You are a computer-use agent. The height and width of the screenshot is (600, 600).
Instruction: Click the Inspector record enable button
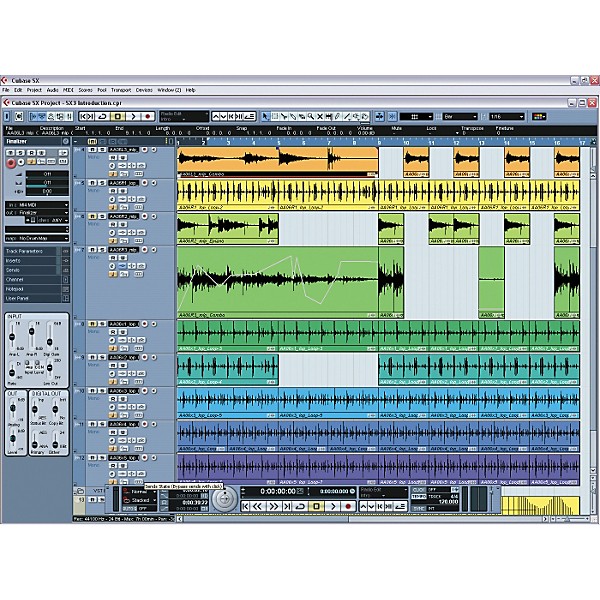[11, 162]
